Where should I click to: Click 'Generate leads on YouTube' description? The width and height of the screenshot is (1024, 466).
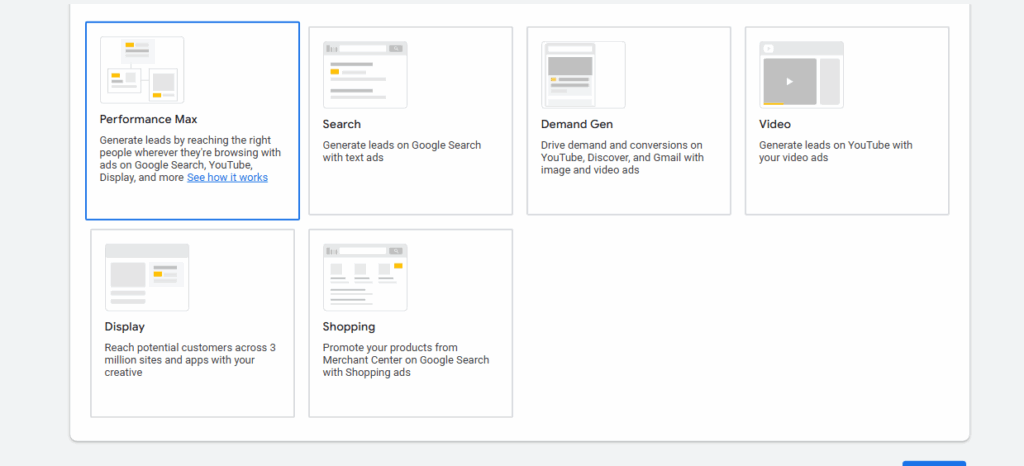click(836, 151)
